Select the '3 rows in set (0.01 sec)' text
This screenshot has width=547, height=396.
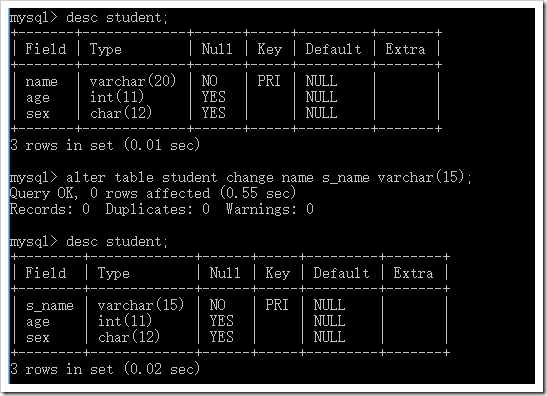pos(105,145)
